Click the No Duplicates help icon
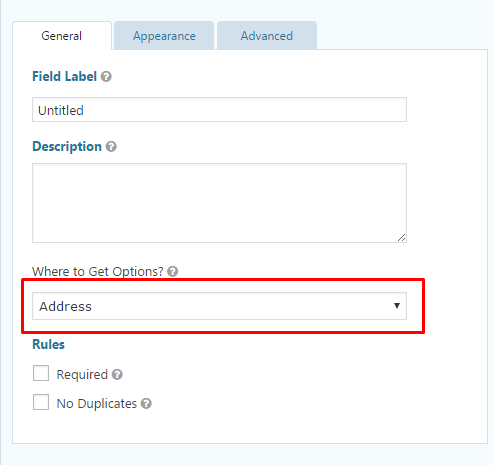 coord(146,404)
